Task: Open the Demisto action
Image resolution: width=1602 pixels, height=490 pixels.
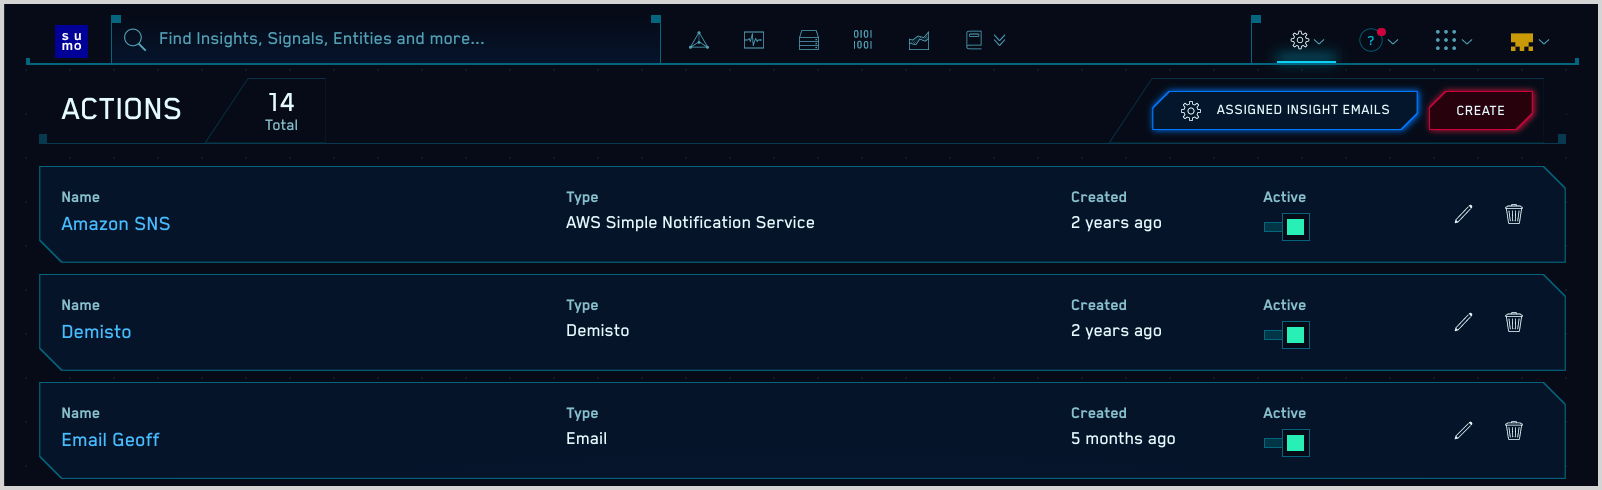Action: click(96, 332)
